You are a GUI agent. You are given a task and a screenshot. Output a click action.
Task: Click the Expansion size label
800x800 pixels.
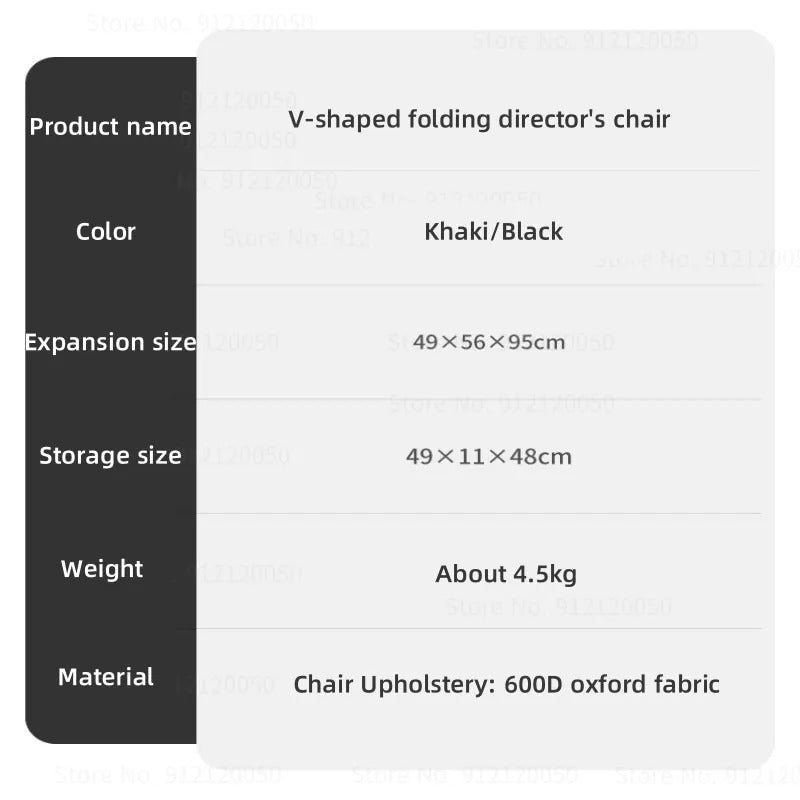[x=110, y=342]
